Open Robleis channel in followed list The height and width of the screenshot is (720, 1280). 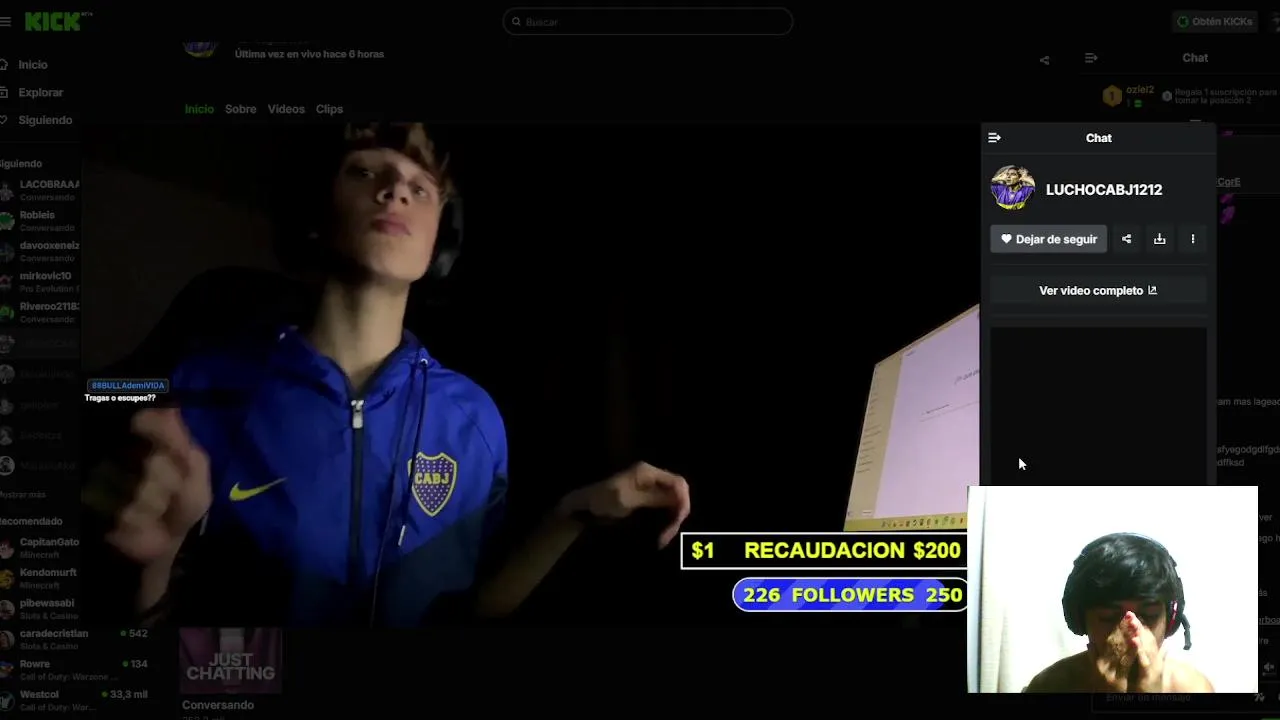pyautogui.click(x=40, y=220)
